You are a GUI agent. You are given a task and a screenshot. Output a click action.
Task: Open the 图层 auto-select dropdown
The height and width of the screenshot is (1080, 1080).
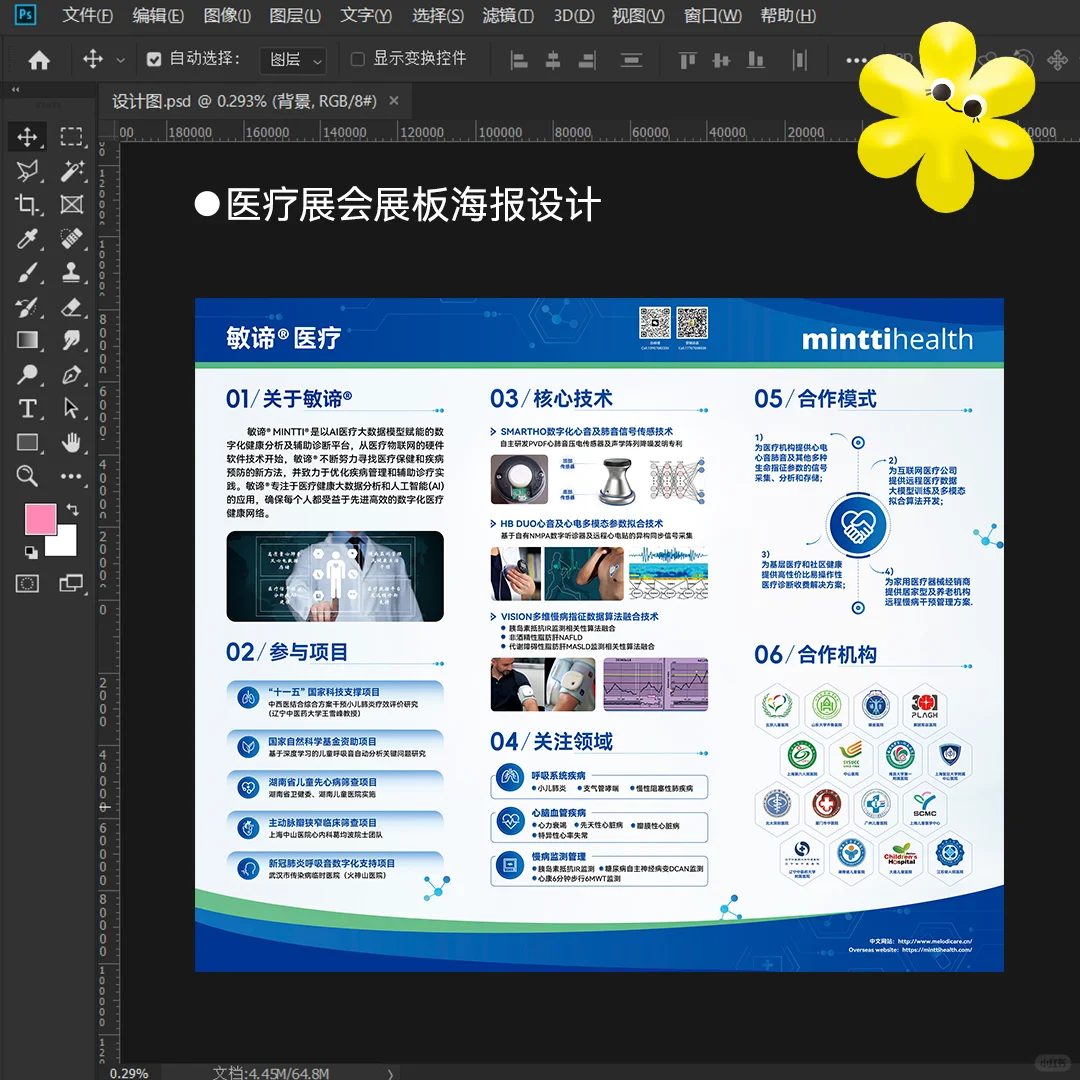293,61
